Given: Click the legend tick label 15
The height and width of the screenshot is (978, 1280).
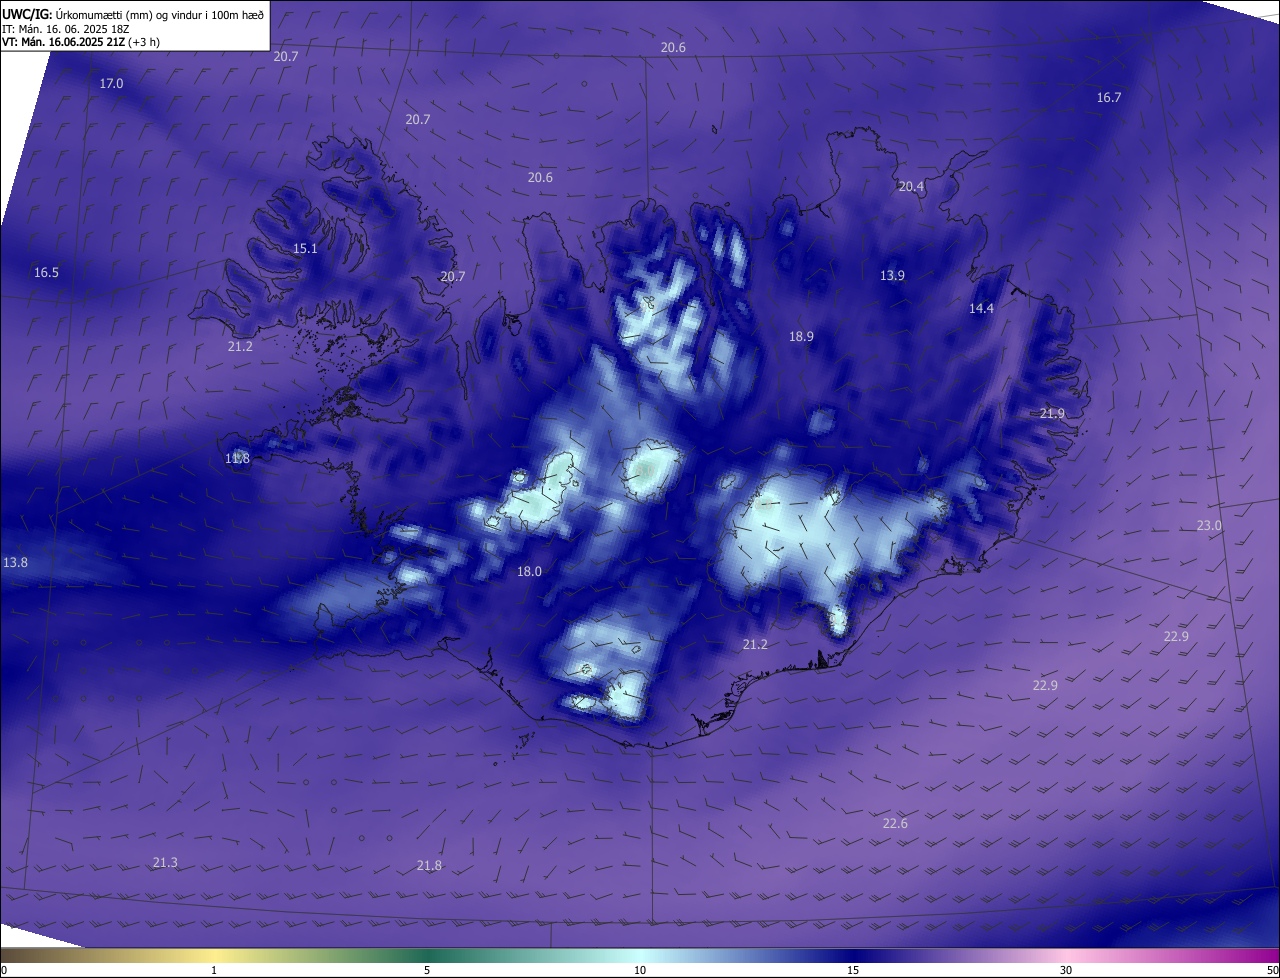Looking at the screenshot, I should click(853, 970).
